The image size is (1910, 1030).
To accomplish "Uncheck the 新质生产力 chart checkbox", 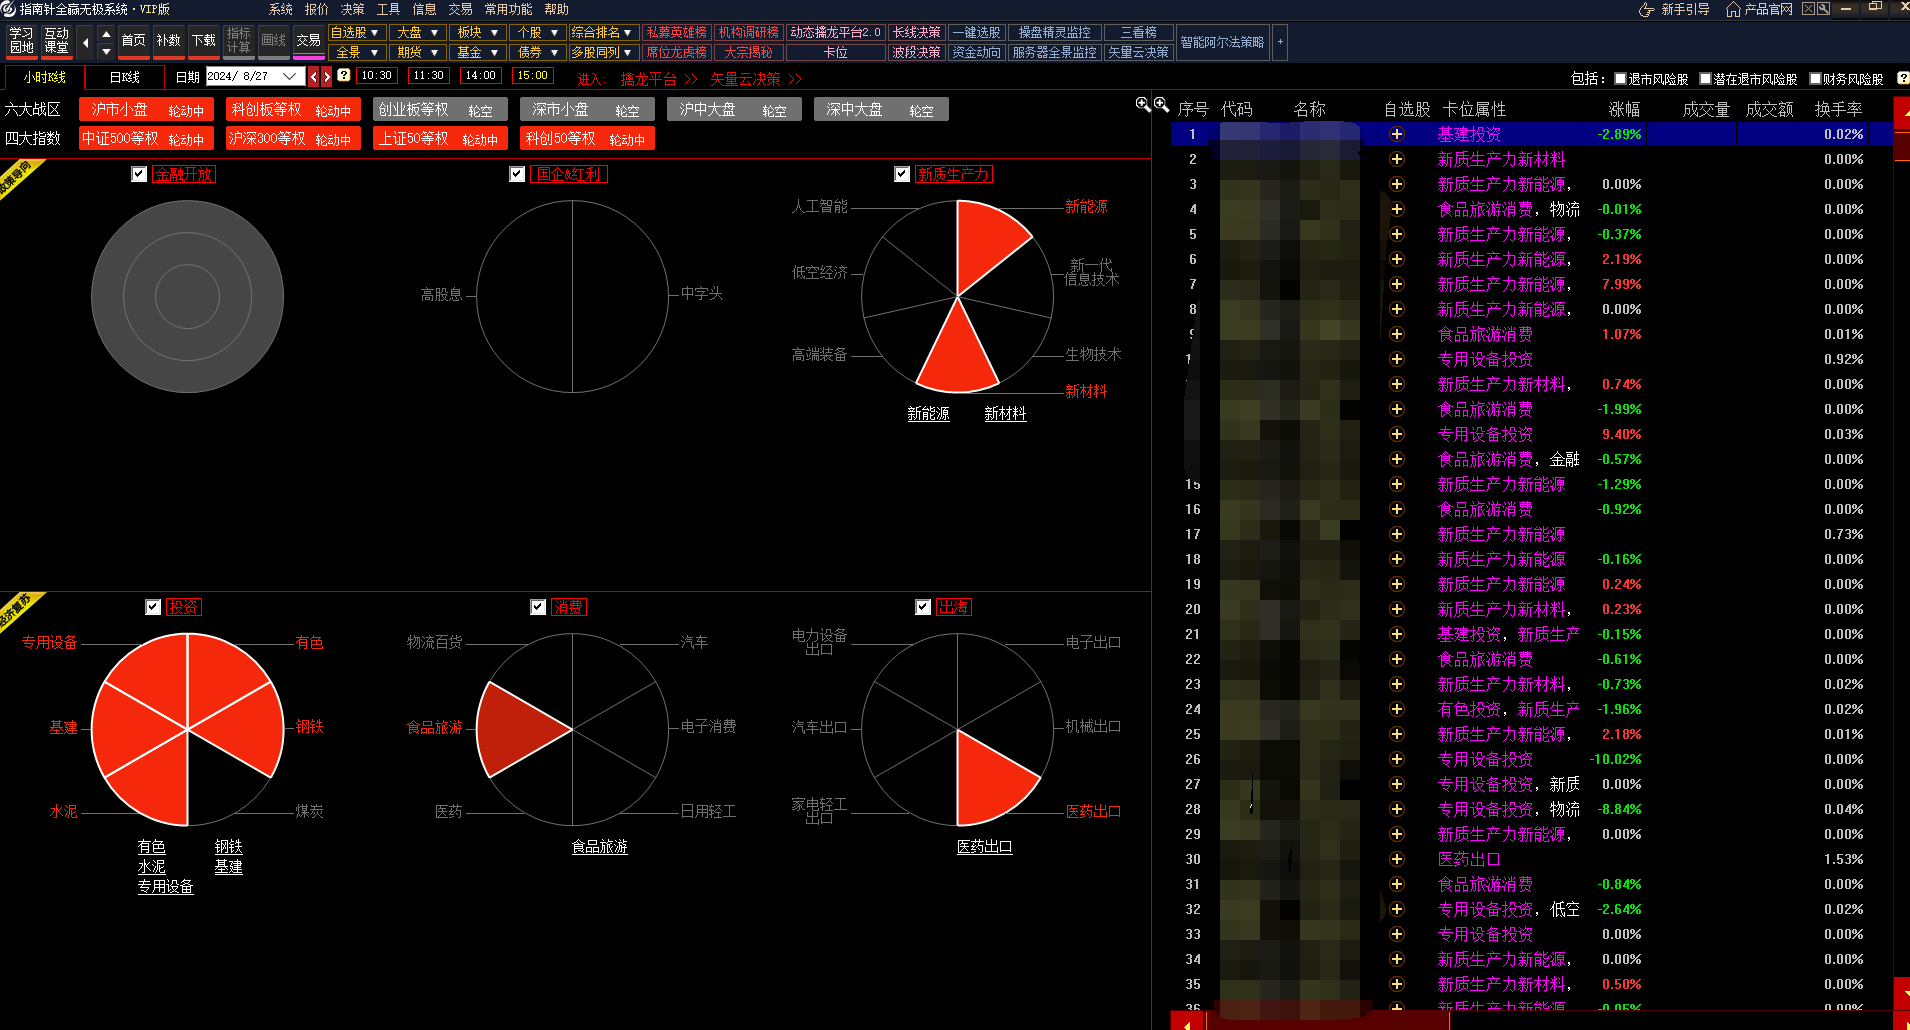I will 902,174.
